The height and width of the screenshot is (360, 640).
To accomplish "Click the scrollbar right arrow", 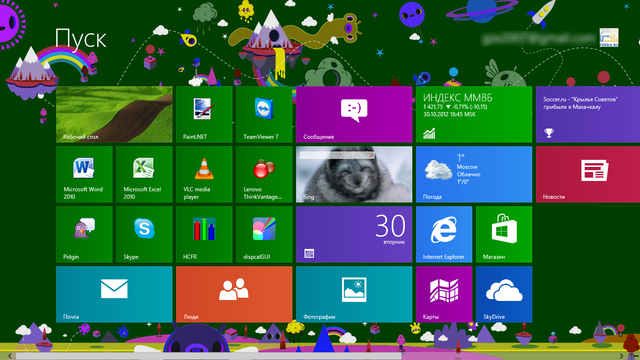I will (x=622, y=356).
